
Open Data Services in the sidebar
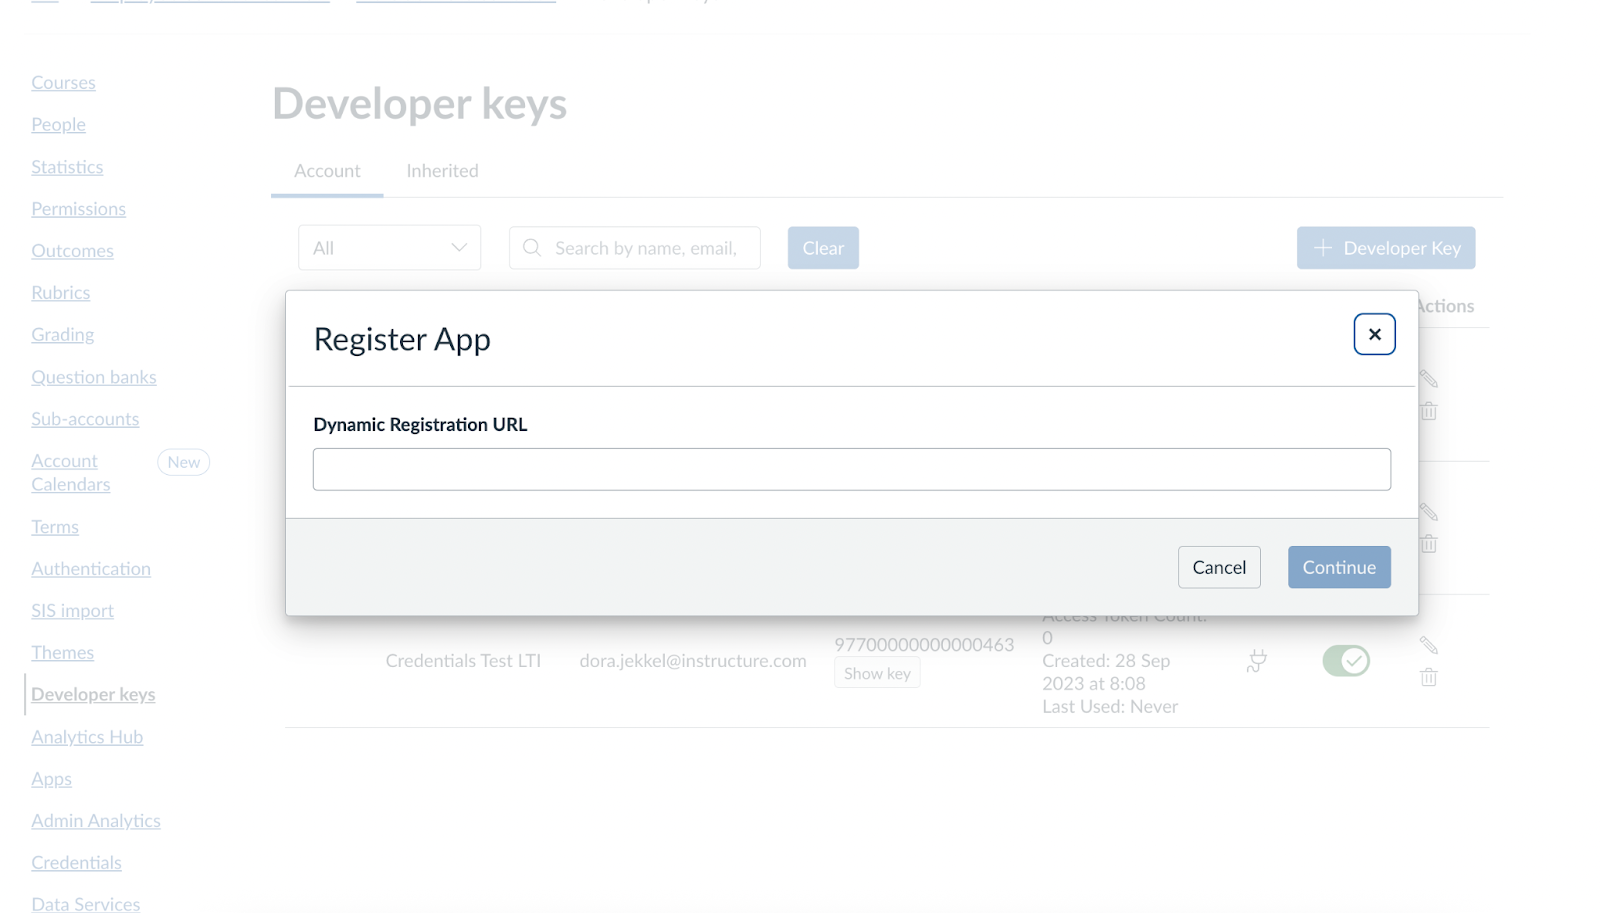85,904
